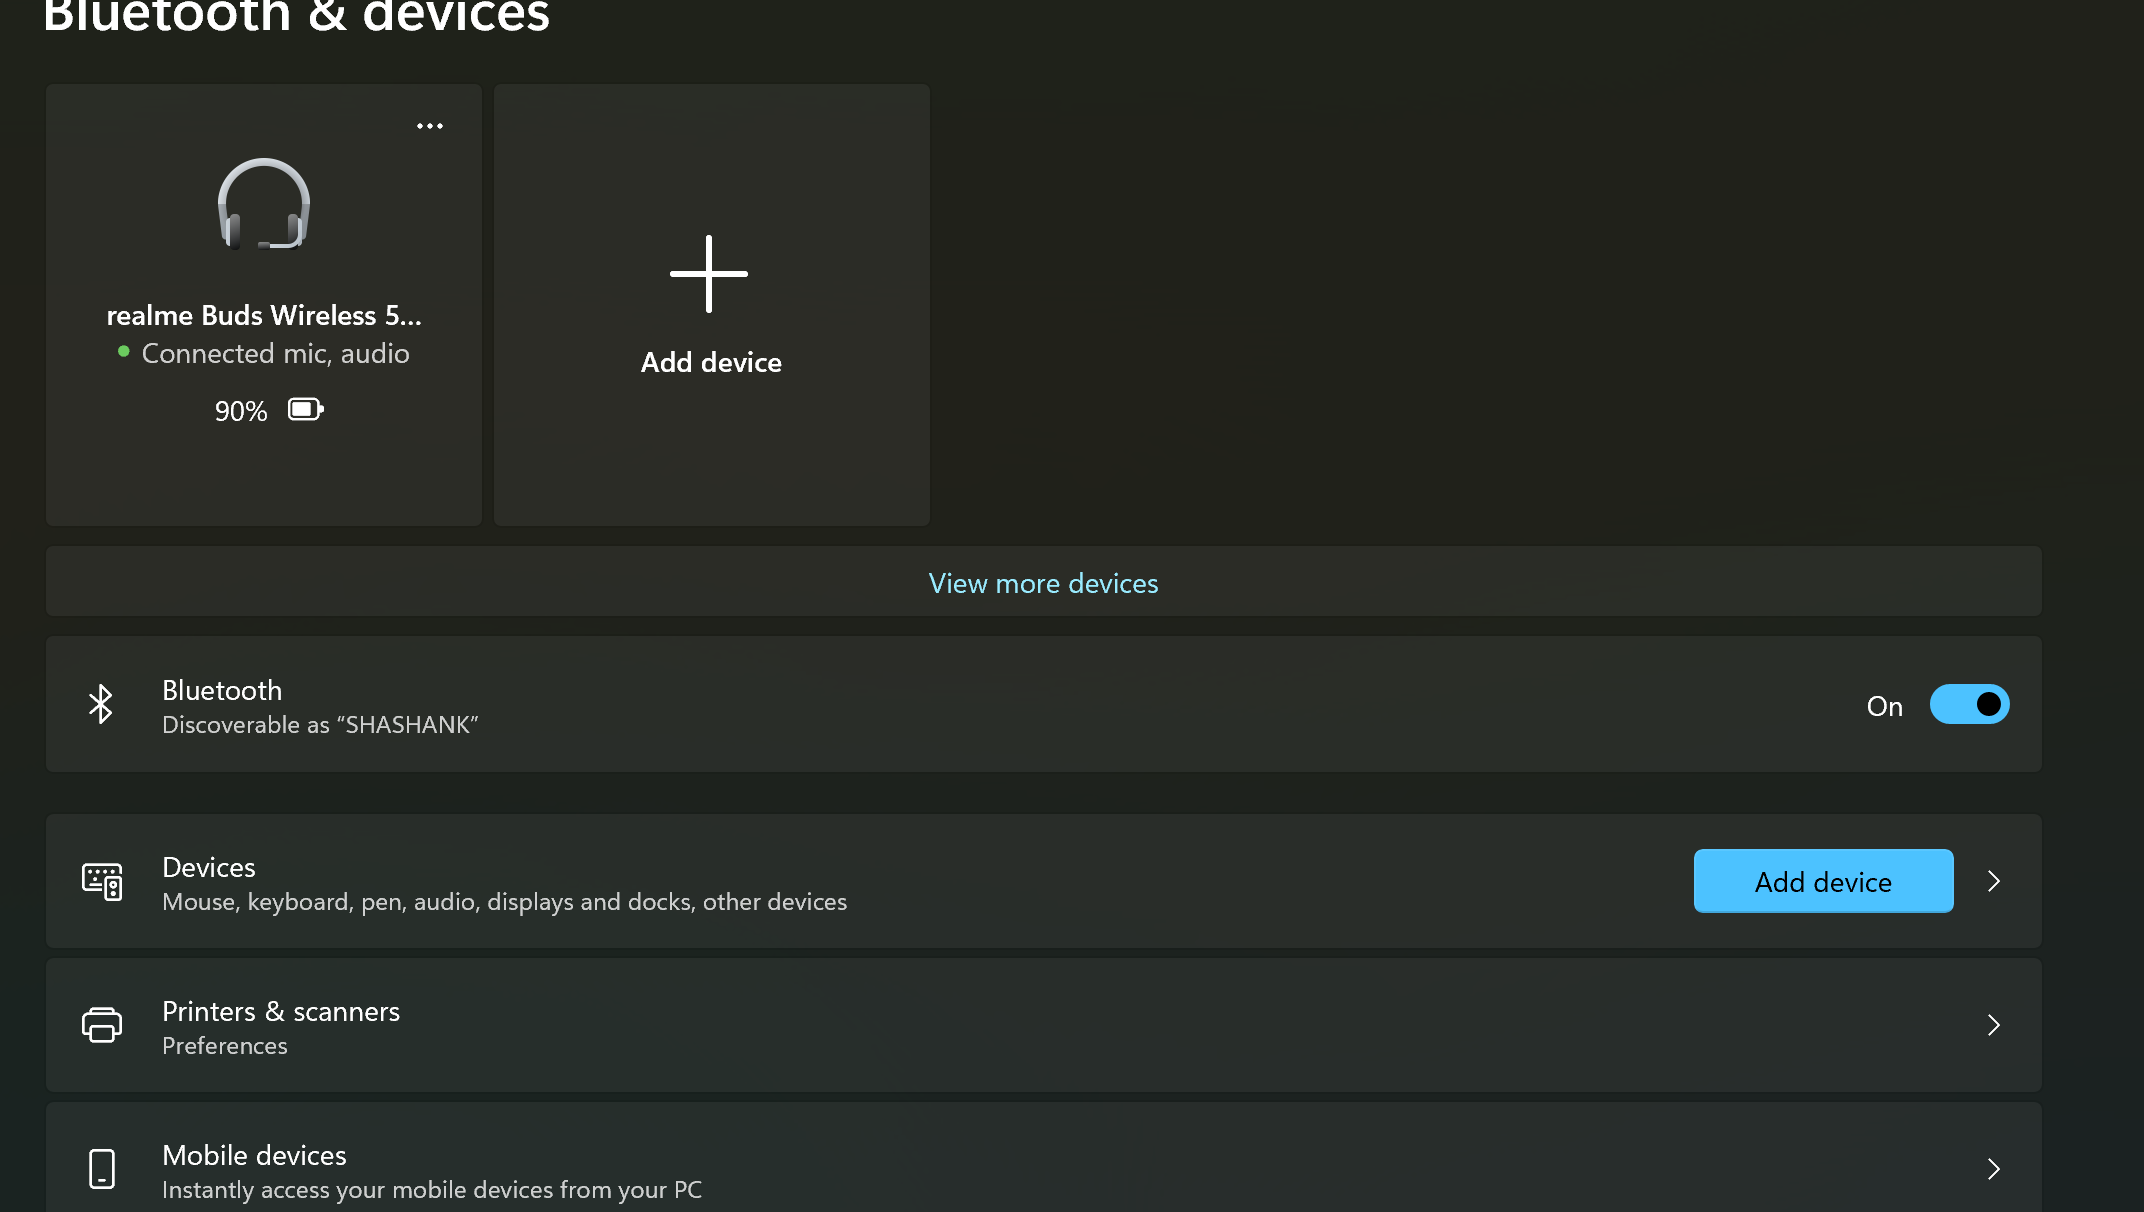The height and width of the screenshot is (1212, 2144).
Task: Click the green connected status dot
Action: pos(124,351)
